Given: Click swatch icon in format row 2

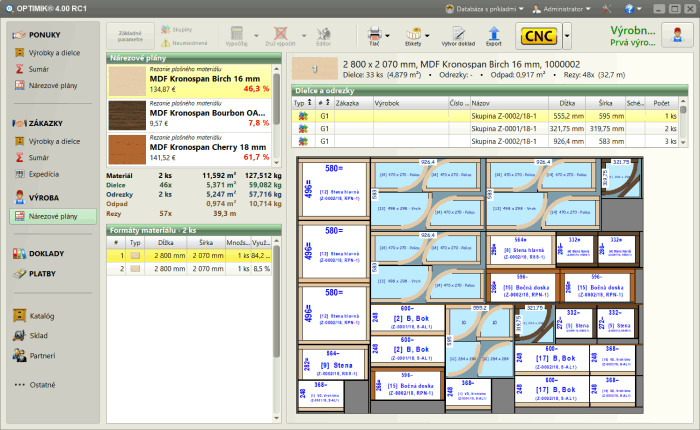Looking at the screenshot, I should tap(135, 269).
